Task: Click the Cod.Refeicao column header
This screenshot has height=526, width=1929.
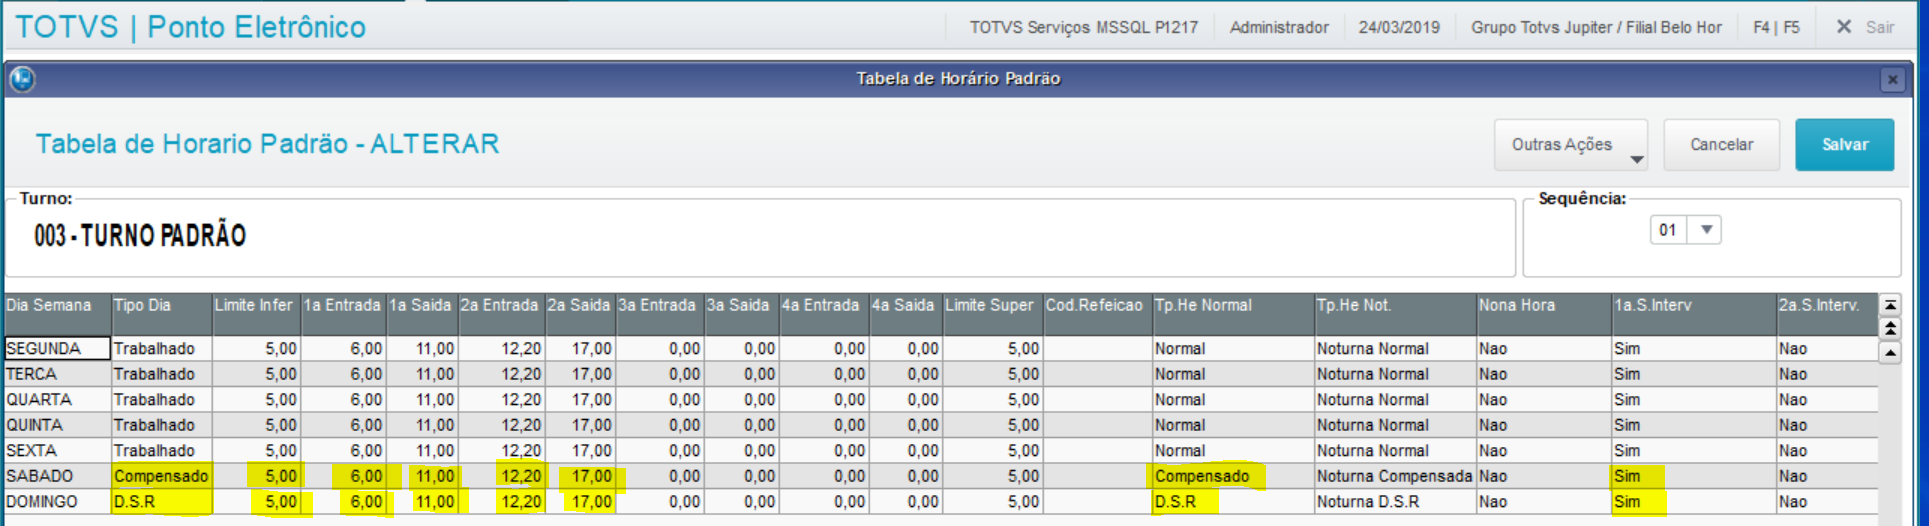Action: click(x=1097, y=314)
